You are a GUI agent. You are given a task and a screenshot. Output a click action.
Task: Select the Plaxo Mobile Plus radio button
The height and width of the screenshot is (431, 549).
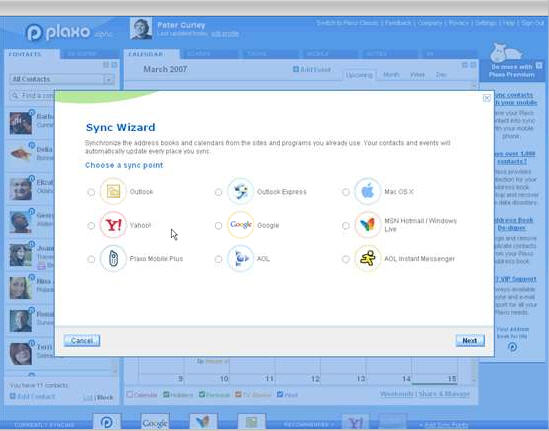point(91,259)
